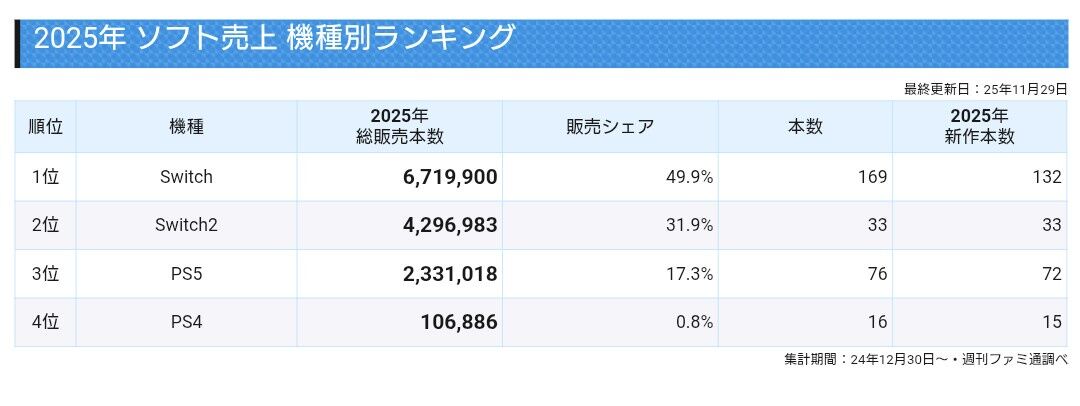Click the 順位 column header
Viewport: 1080px width, 406px height.
(45, 127)
